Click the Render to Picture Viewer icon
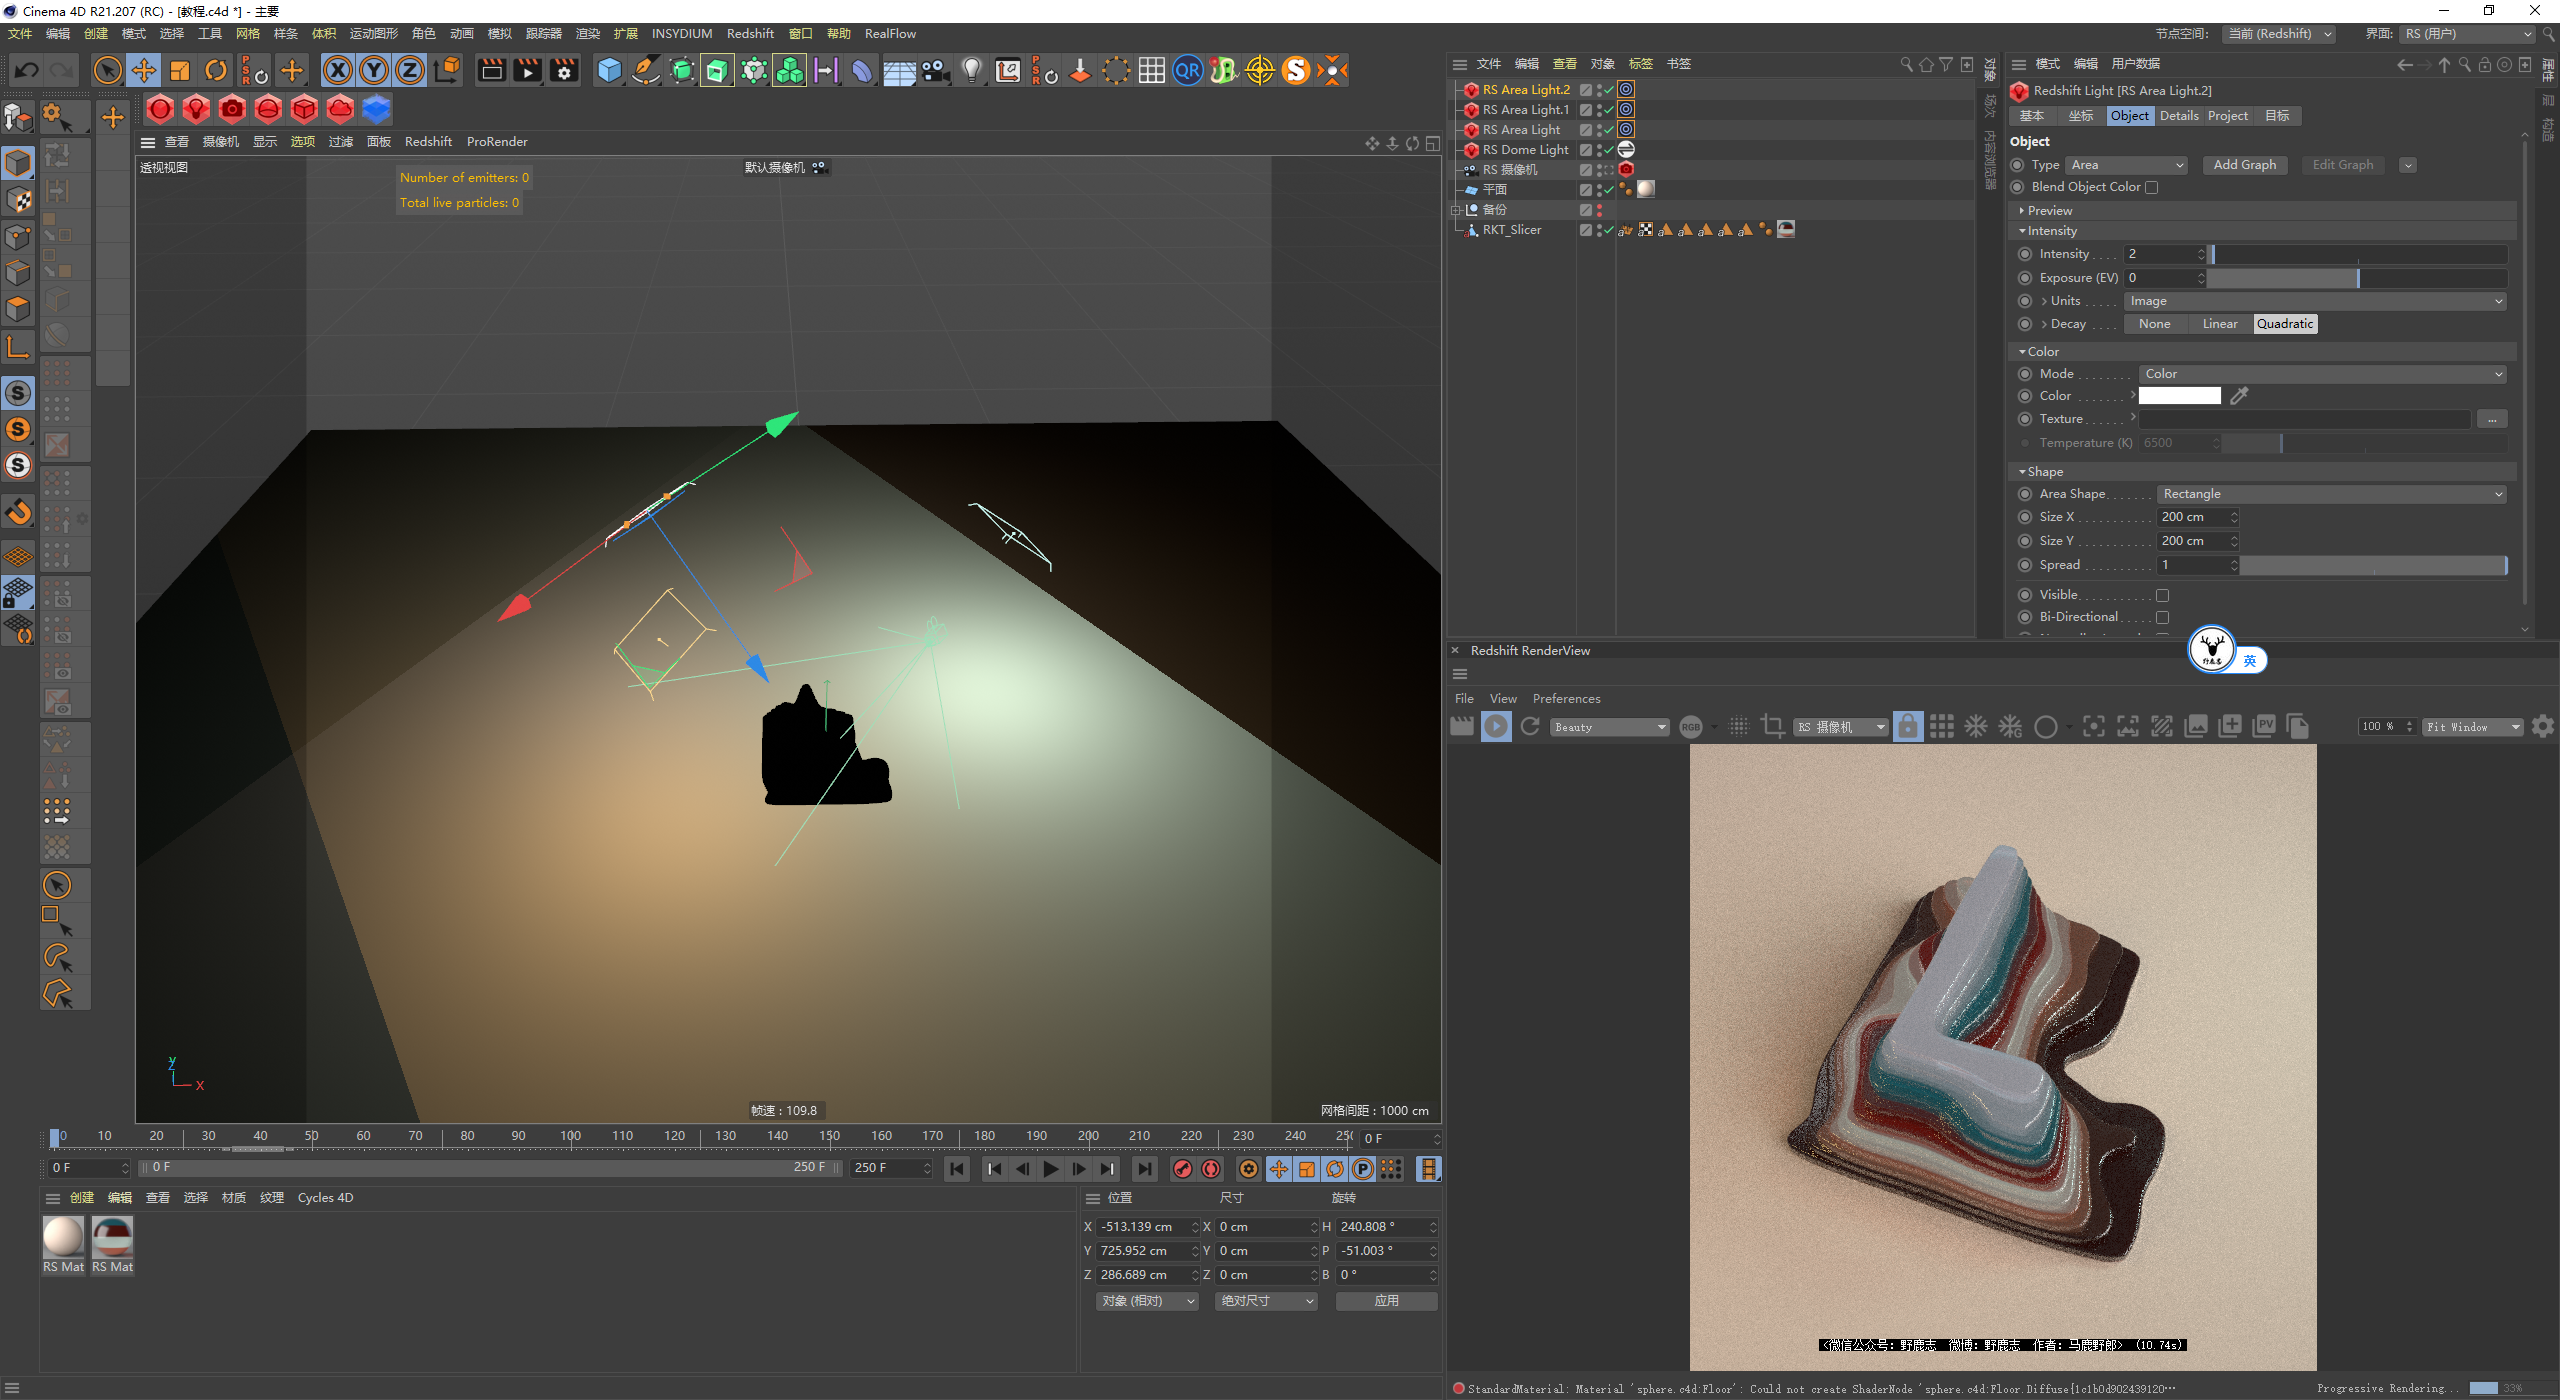 click(527, 70)
